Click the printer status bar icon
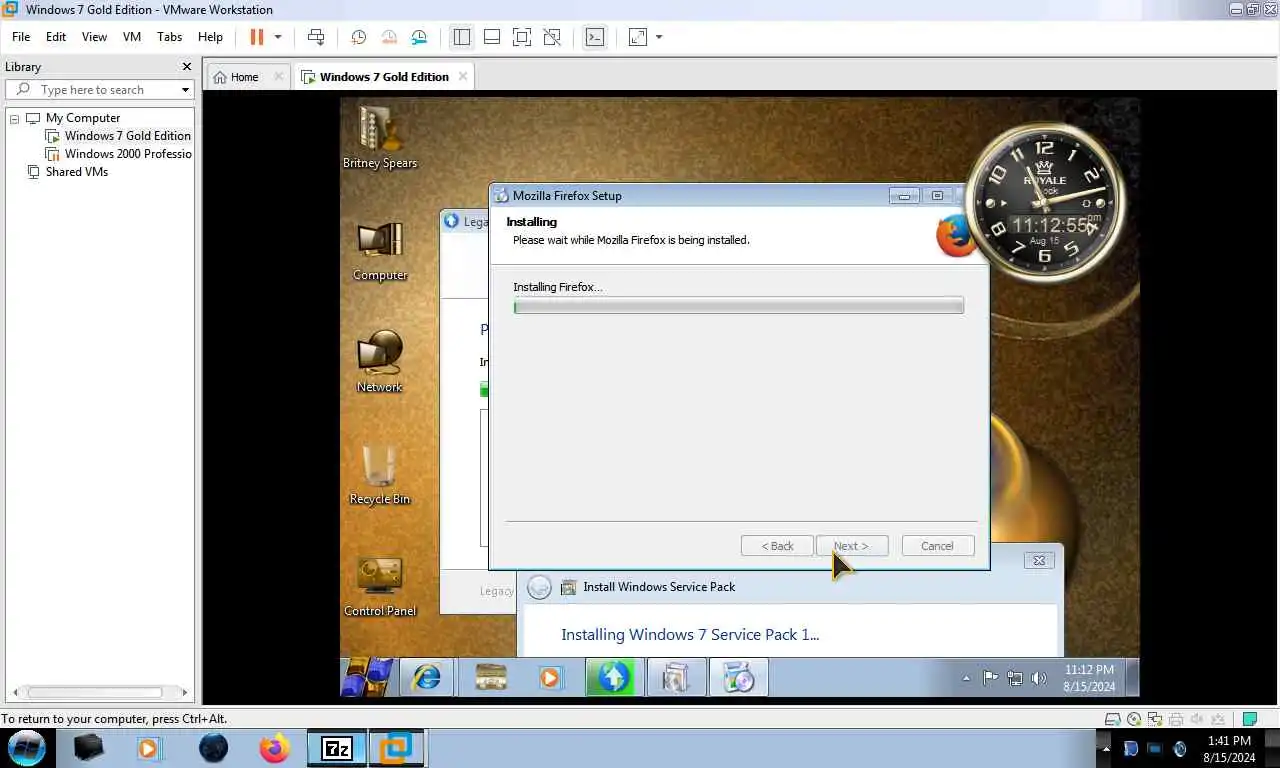This screenshot has height=768, width=1280. tap(1176, 719)
